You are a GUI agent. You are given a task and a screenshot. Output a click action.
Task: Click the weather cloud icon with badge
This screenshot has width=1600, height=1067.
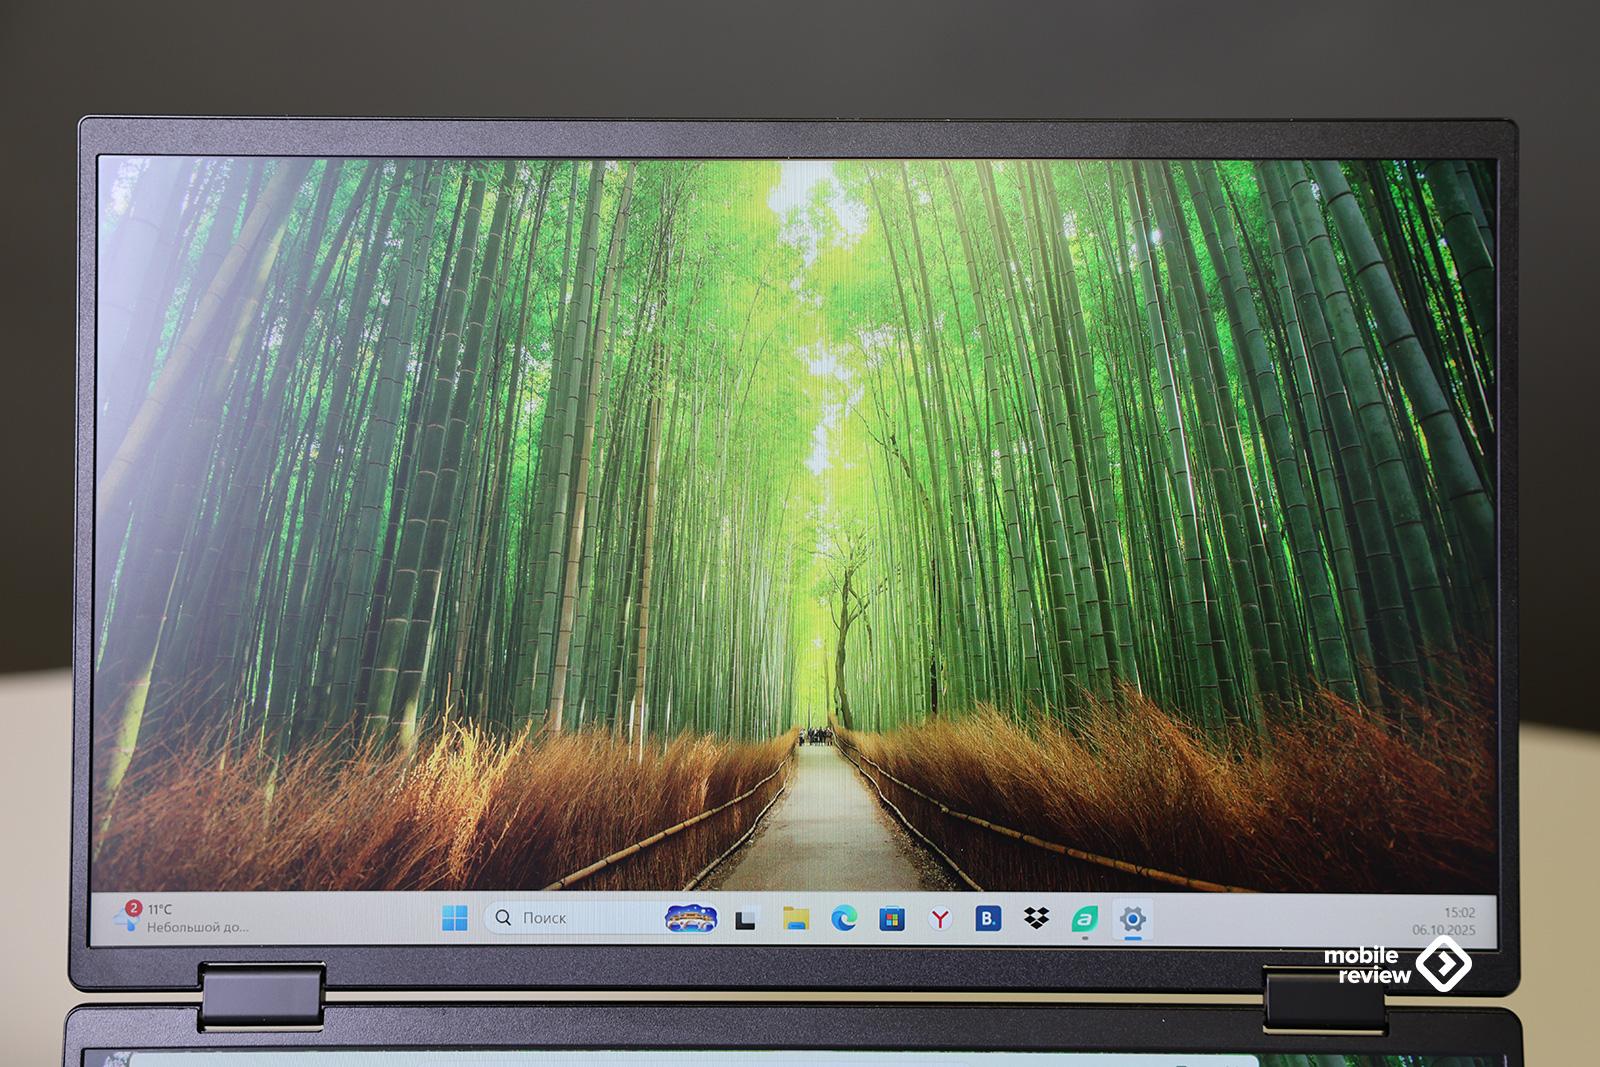pos(127,917)
